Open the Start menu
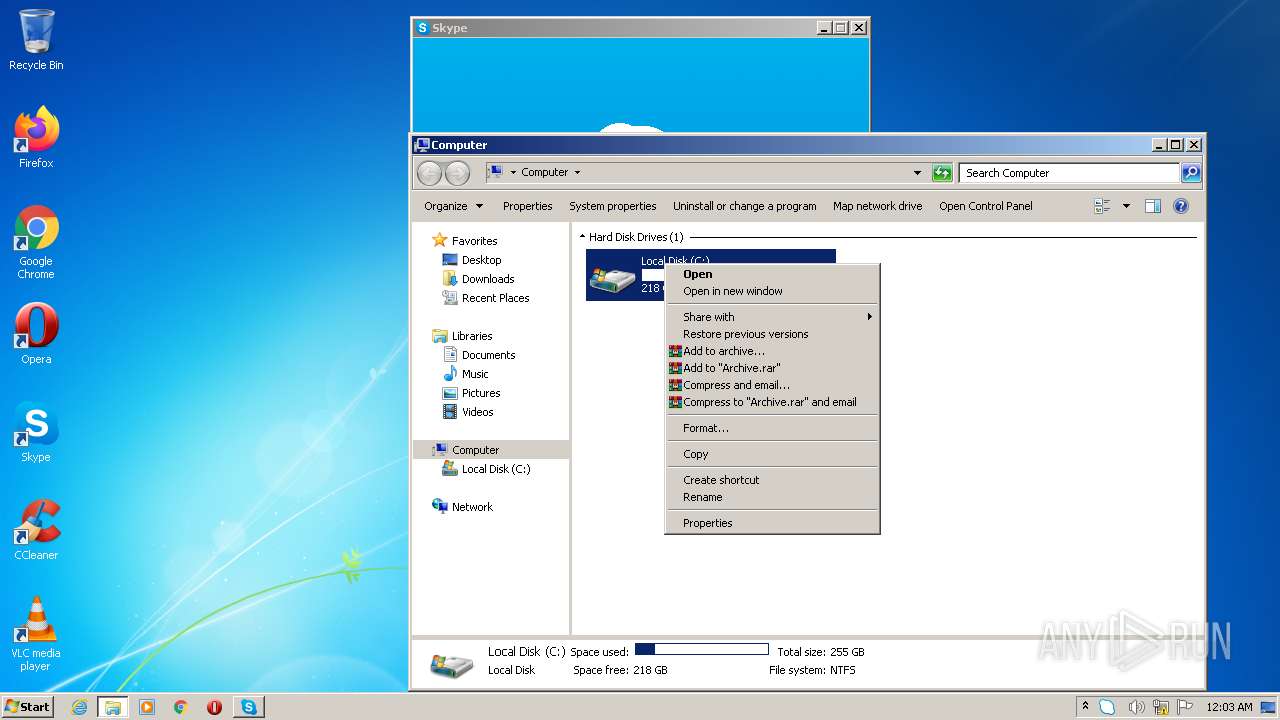 [28, 707]
